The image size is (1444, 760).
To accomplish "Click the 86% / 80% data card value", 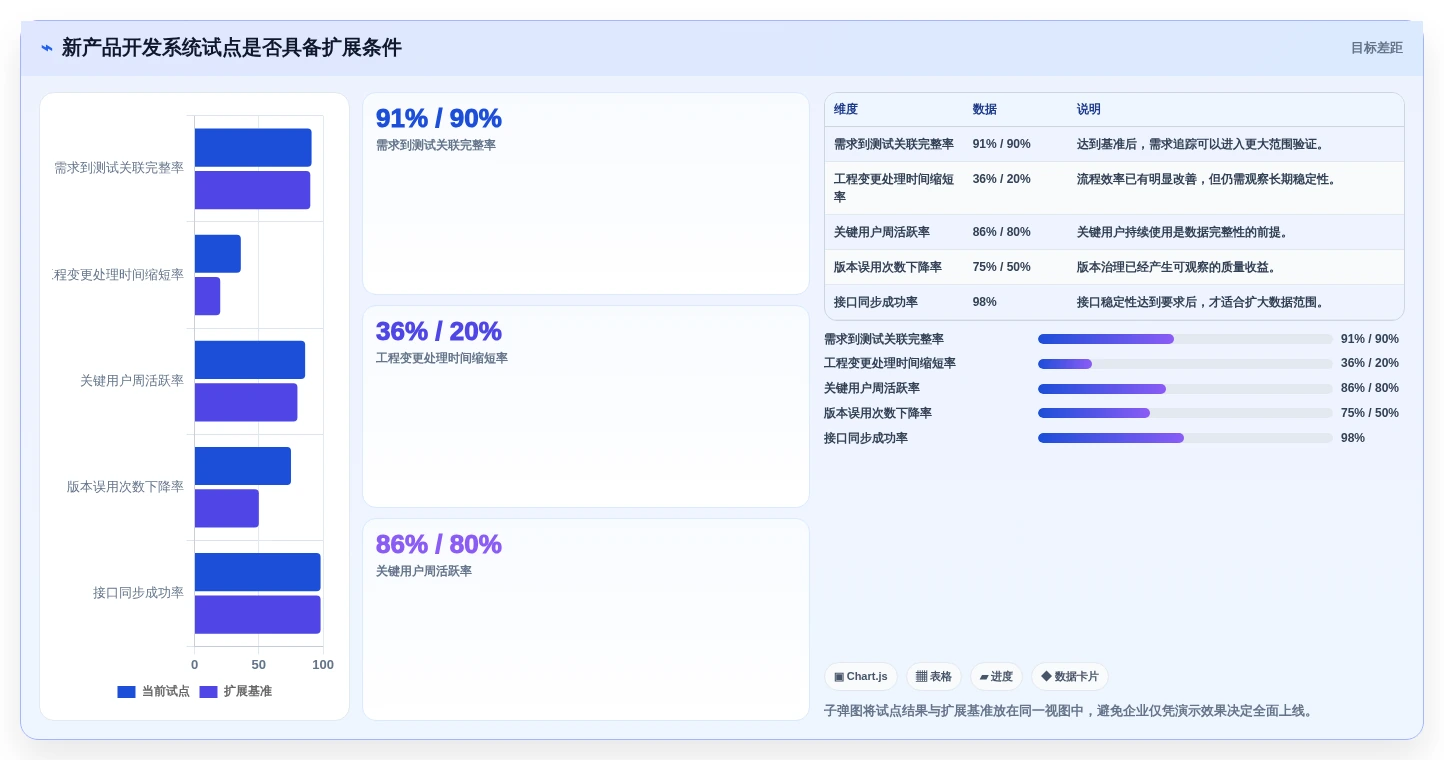I will coord(438,544).
